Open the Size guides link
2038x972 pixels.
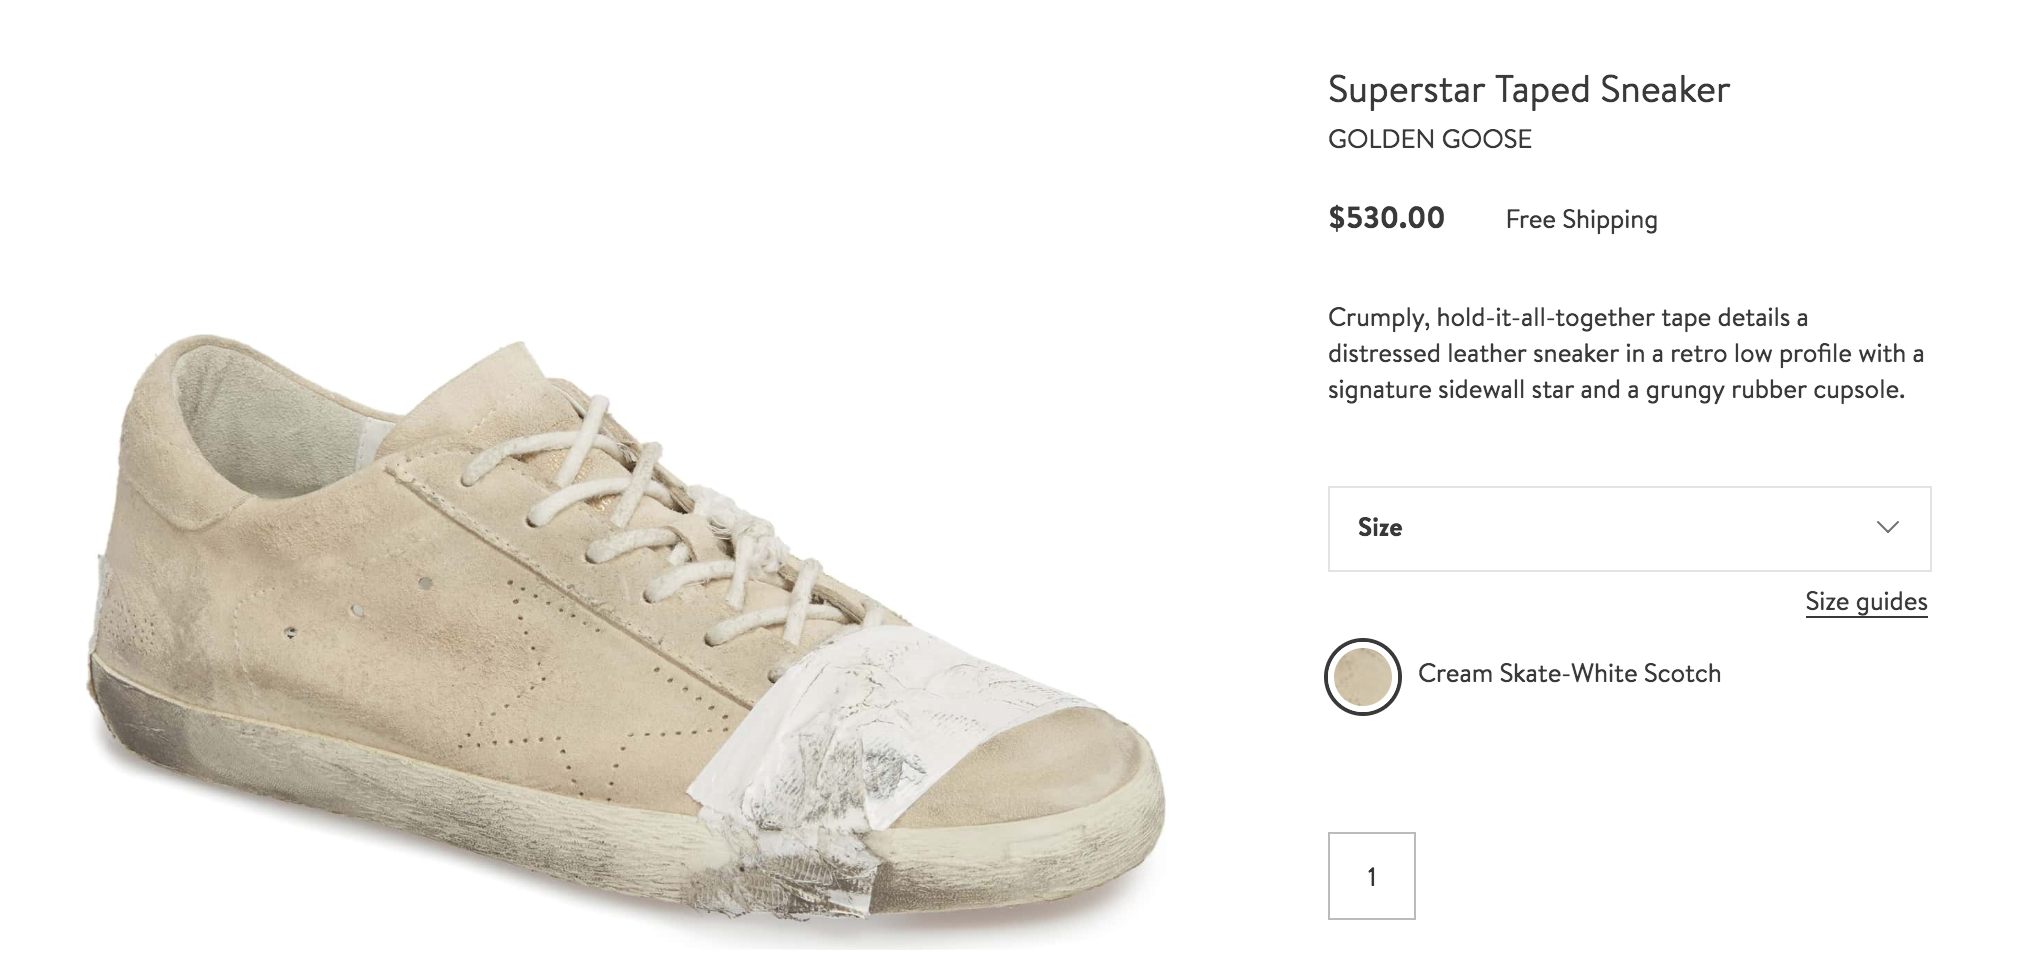click(x=1865, y=601)
